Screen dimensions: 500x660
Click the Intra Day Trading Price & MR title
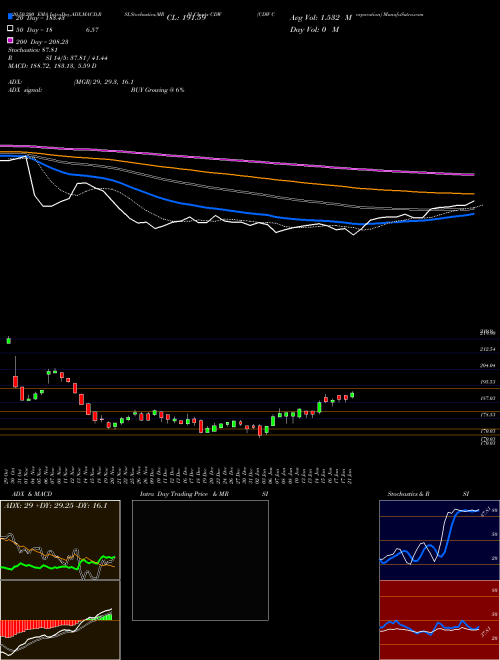tap(184, 494)
